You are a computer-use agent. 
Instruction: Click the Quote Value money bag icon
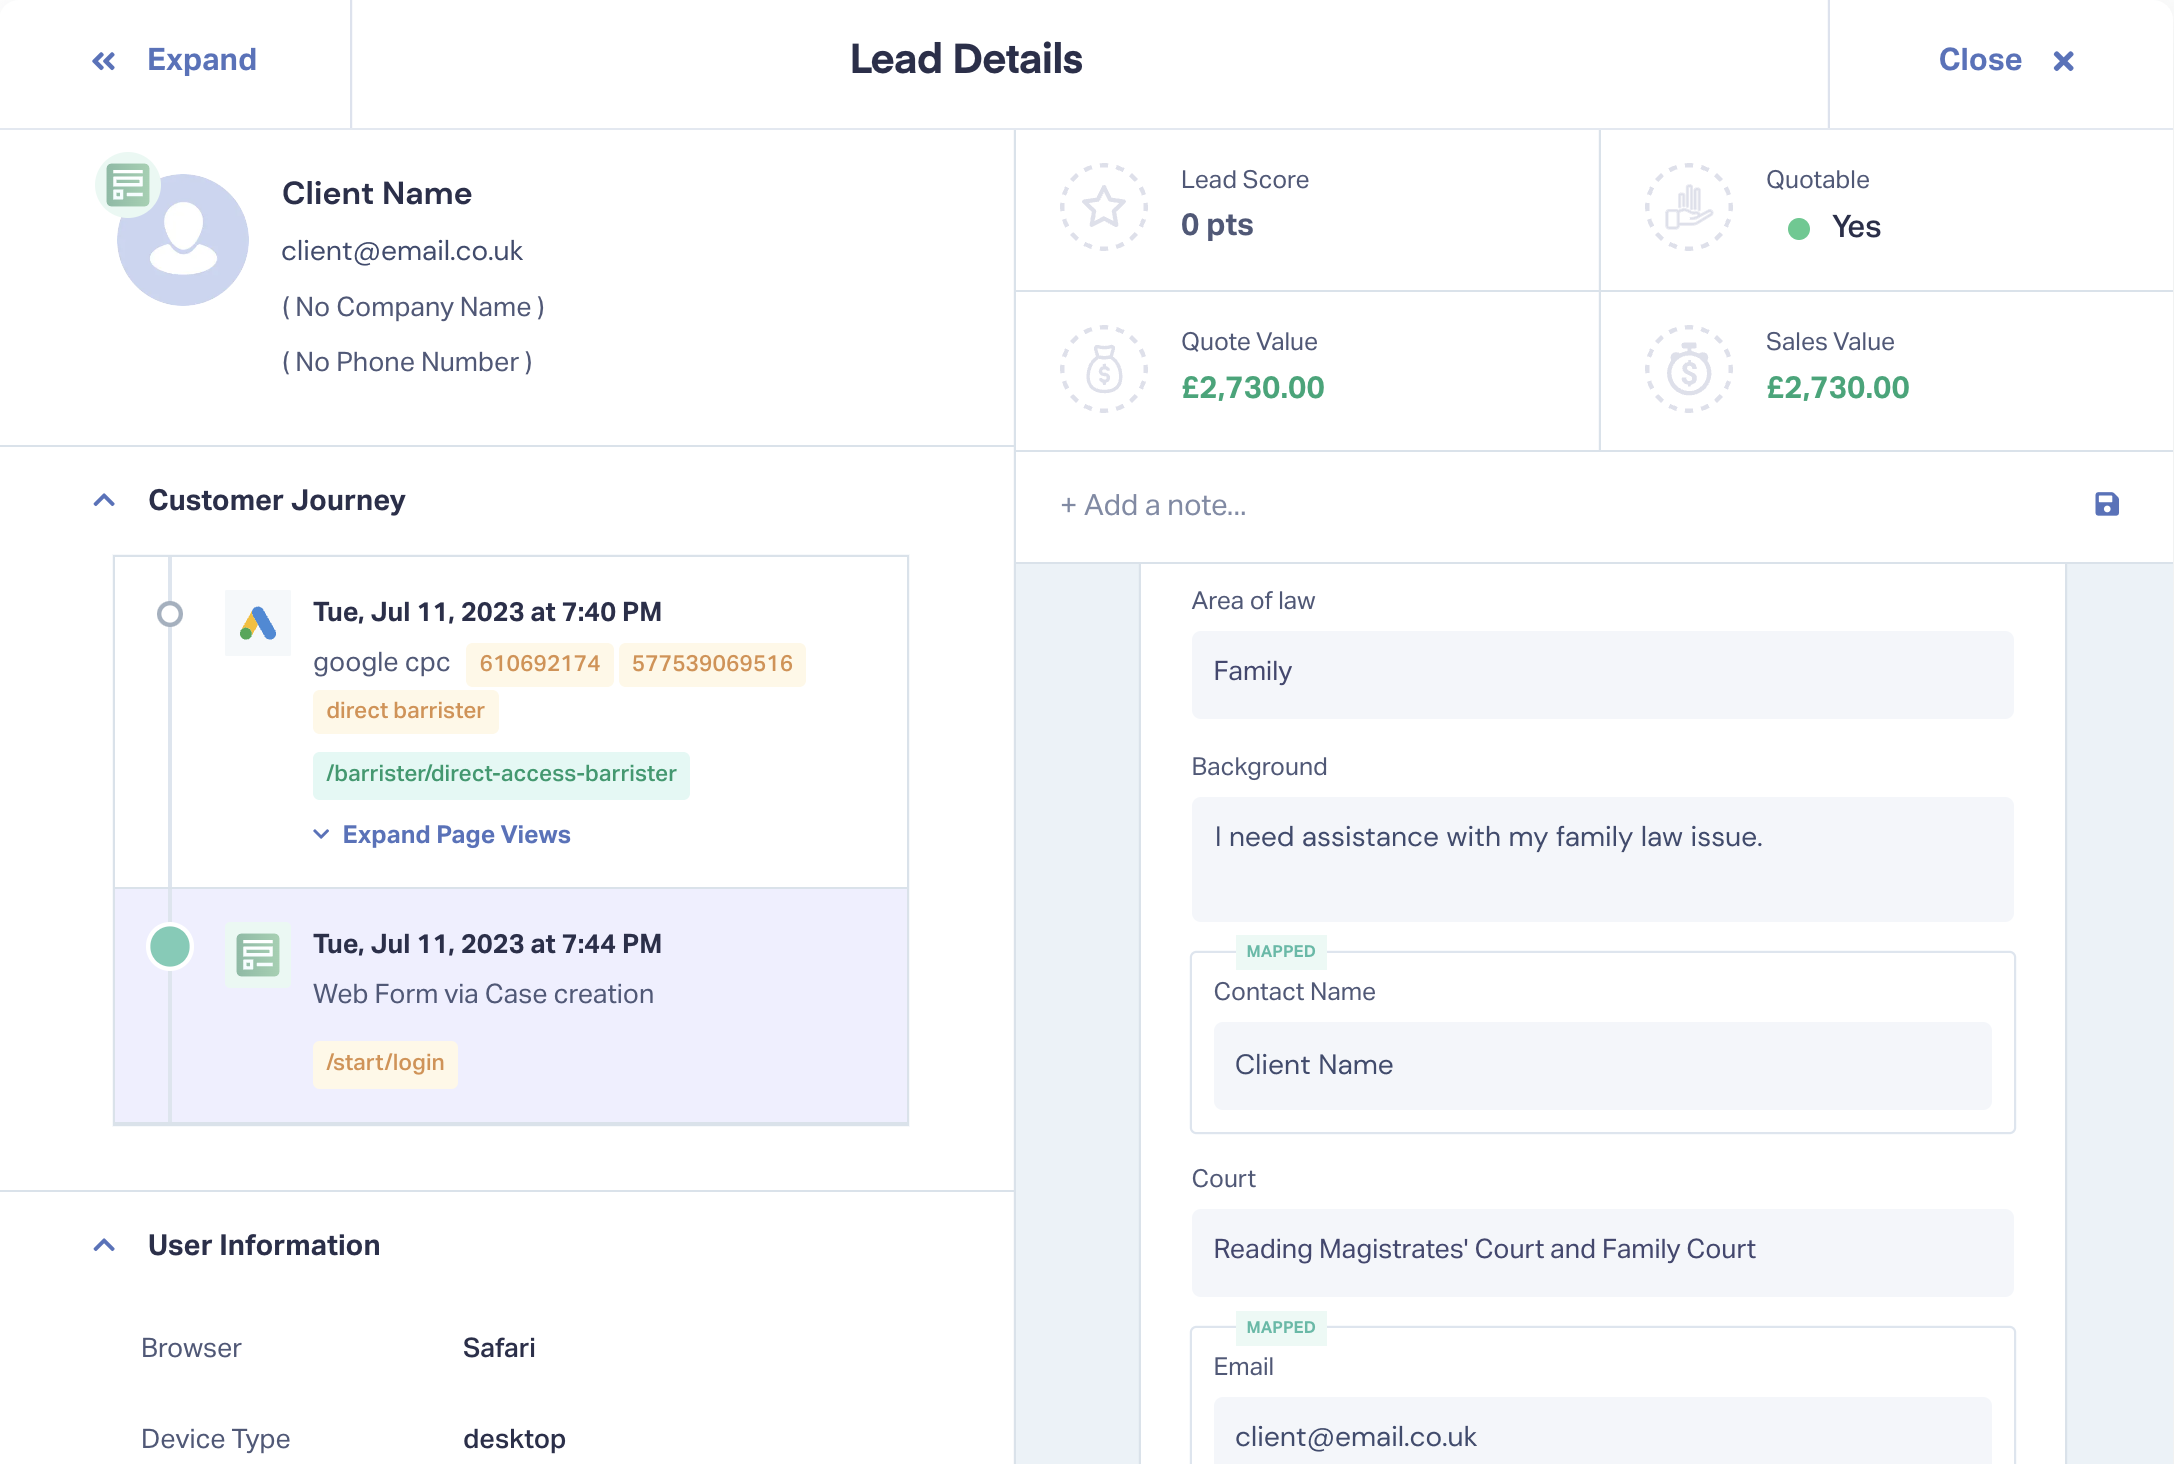point(1104,369)
